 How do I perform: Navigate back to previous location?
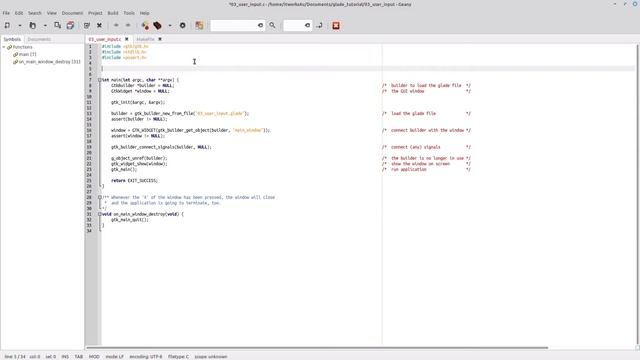[116, 25]
